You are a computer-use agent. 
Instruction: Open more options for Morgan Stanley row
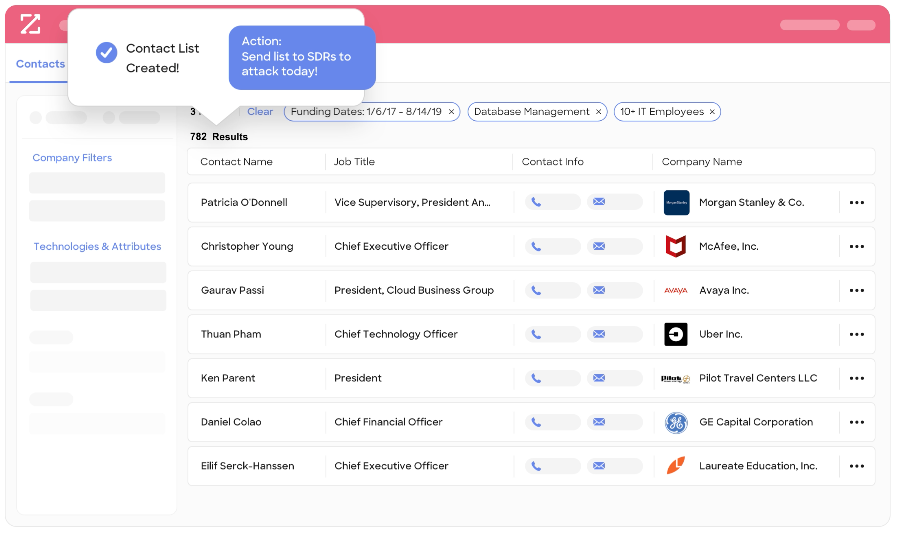856,203
